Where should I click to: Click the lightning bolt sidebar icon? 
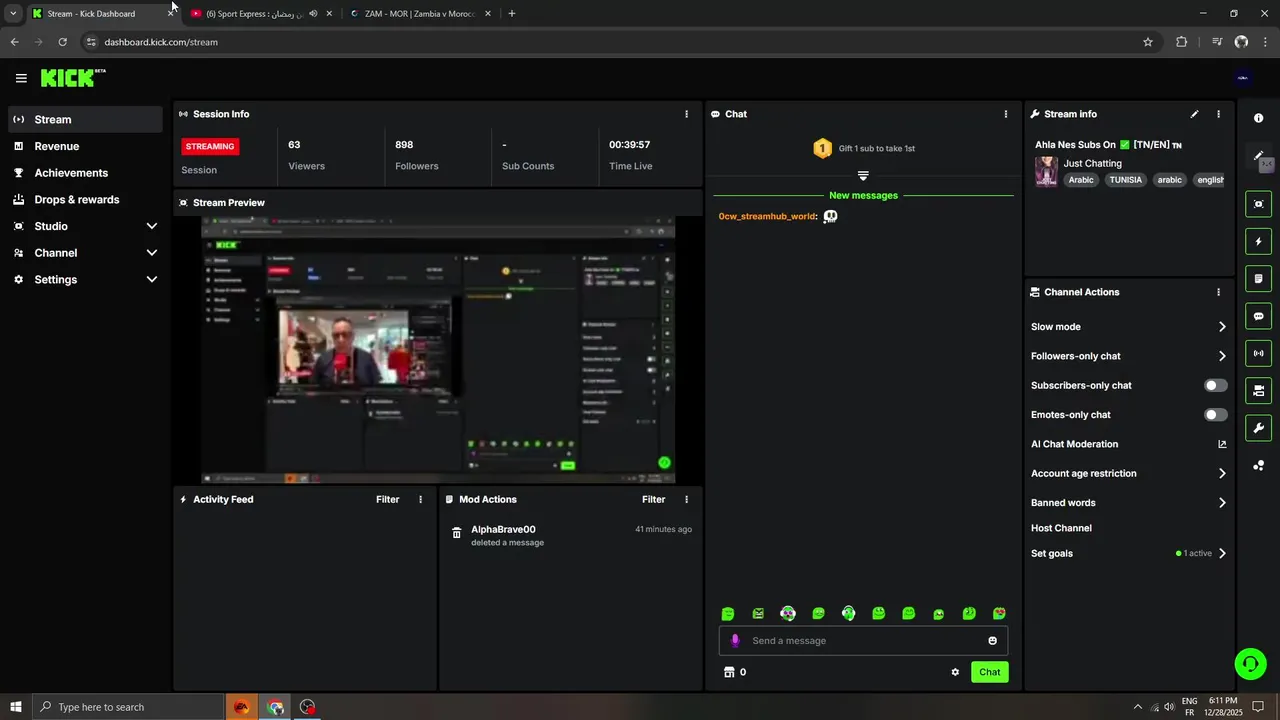click(x=1258, y=242)
